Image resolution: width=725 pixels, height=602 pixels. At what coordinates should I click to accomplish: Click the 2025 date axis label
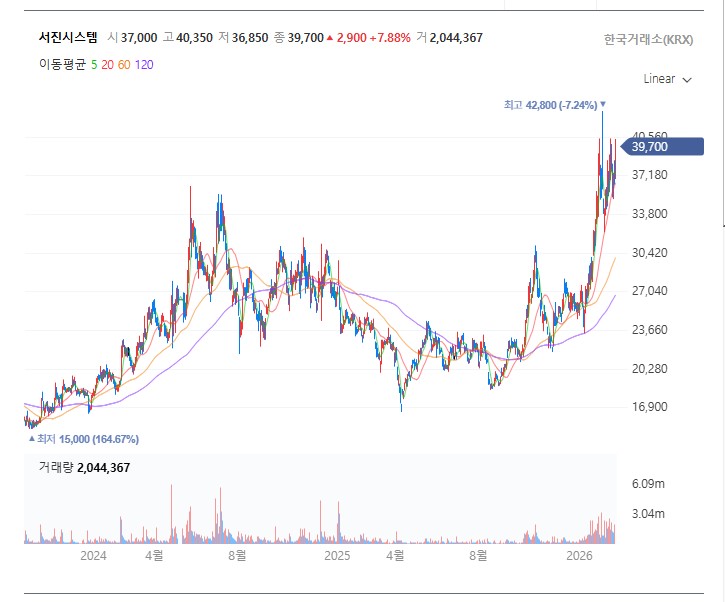pos(337,556)
